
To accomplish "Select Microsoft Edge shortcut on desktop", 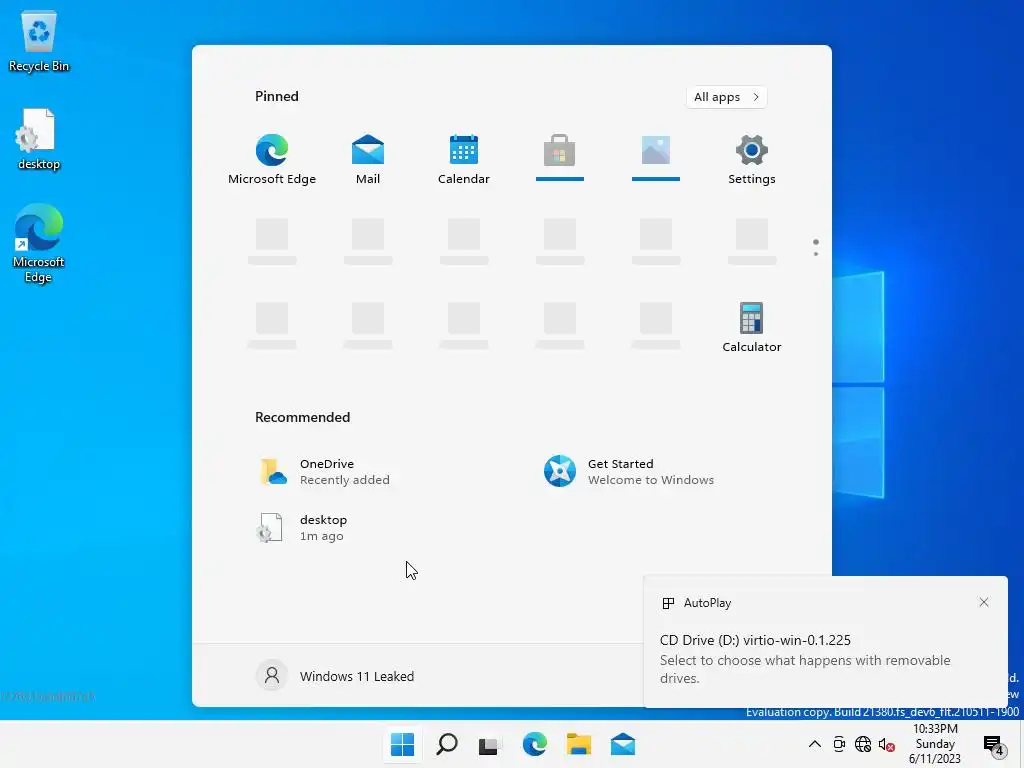I will click(x=39, y=243).
